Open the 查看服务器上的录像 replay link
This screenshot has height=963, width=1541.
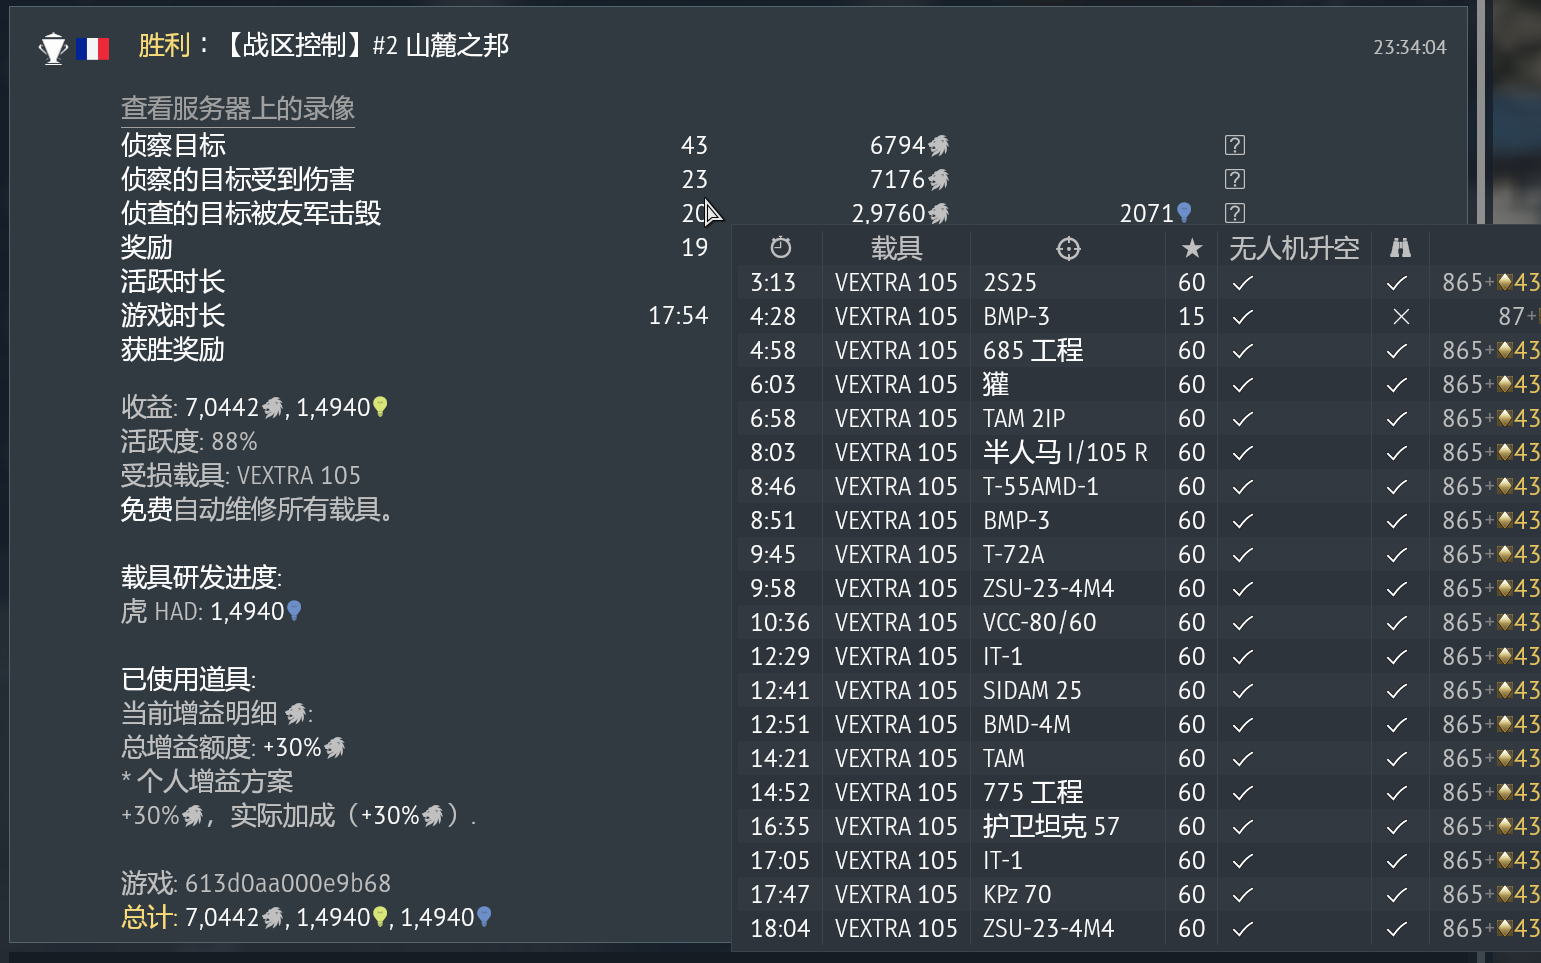[238, 108]
